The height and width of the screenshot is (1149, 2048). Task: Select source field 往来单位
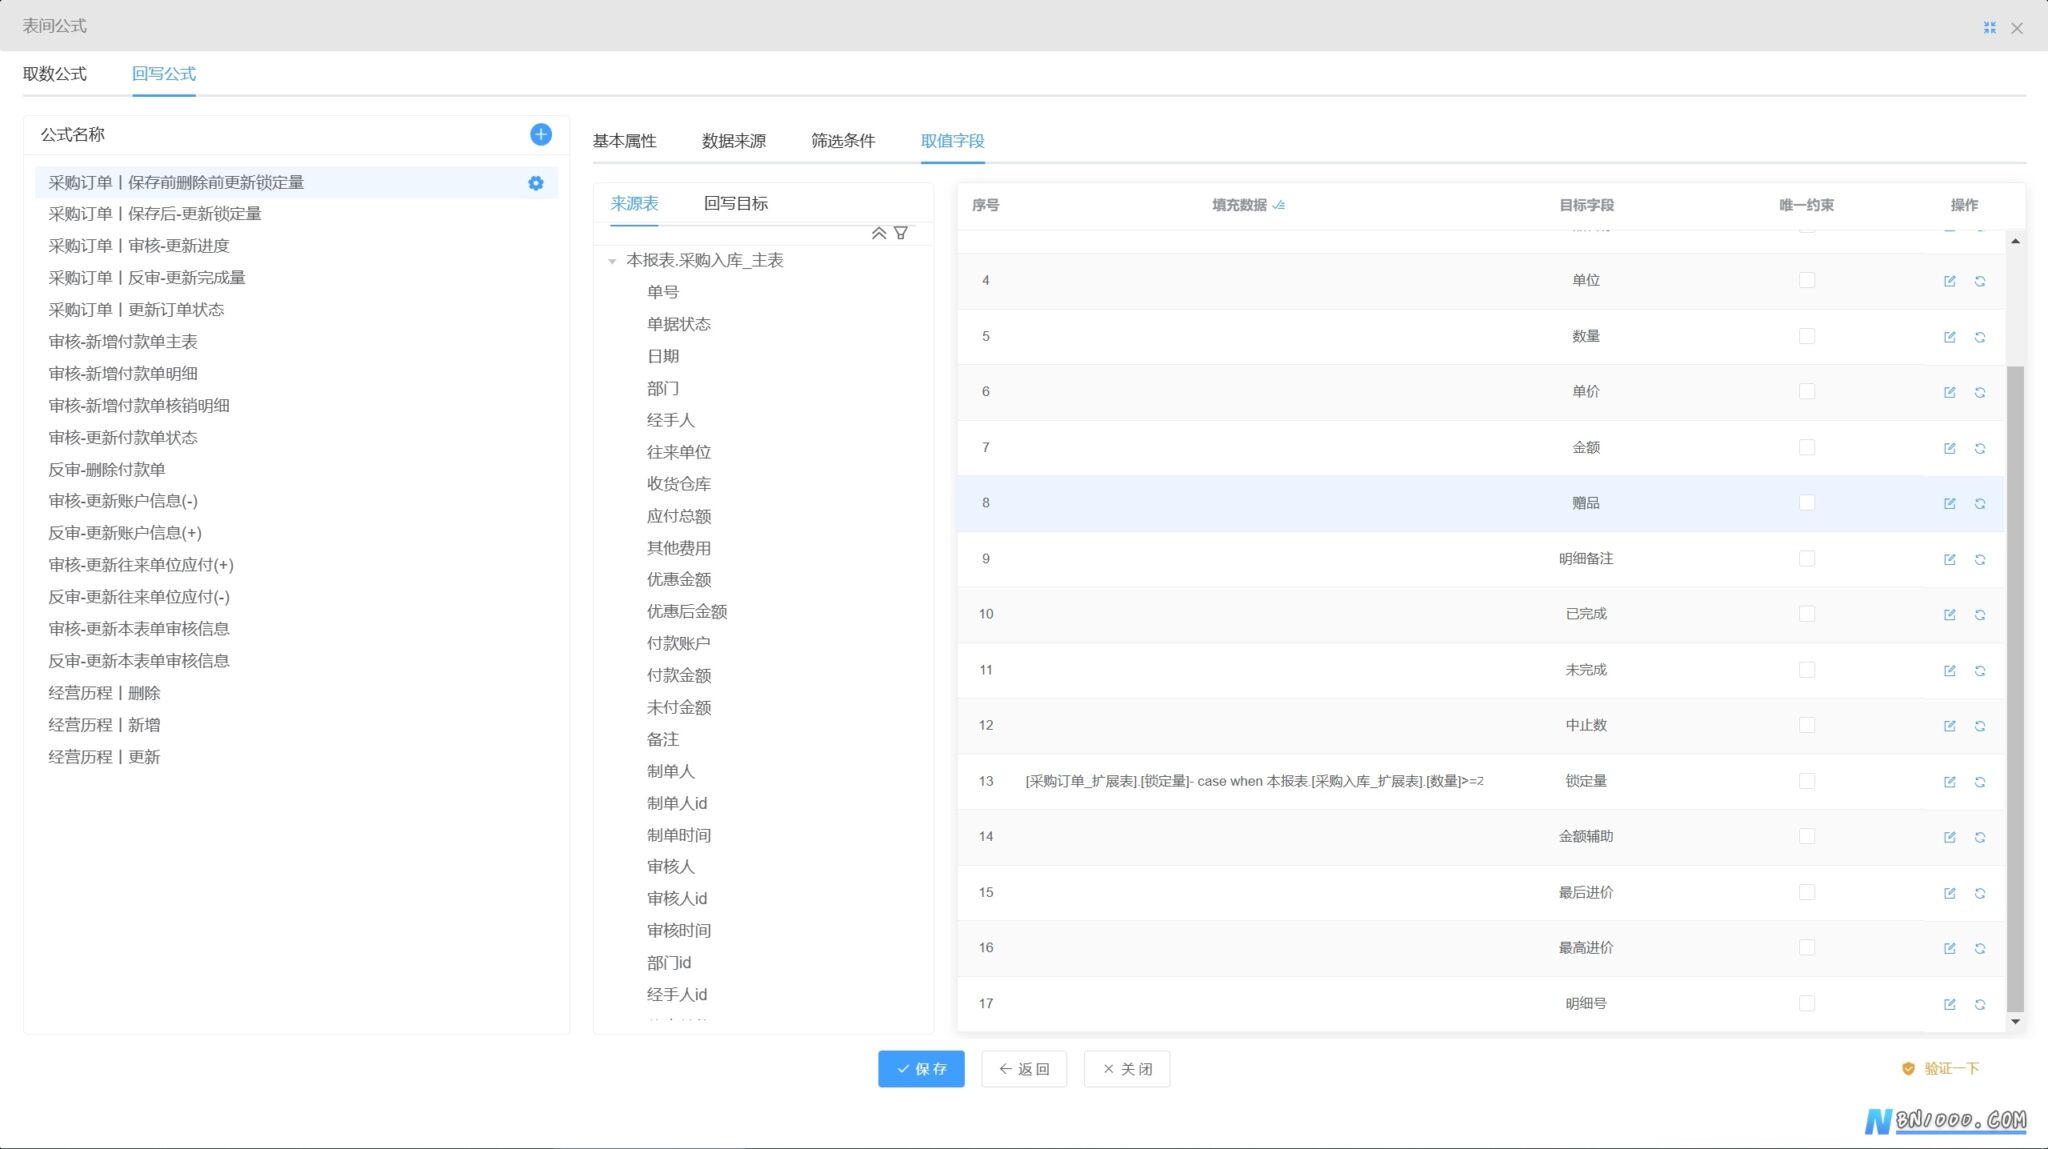(679, 452)
